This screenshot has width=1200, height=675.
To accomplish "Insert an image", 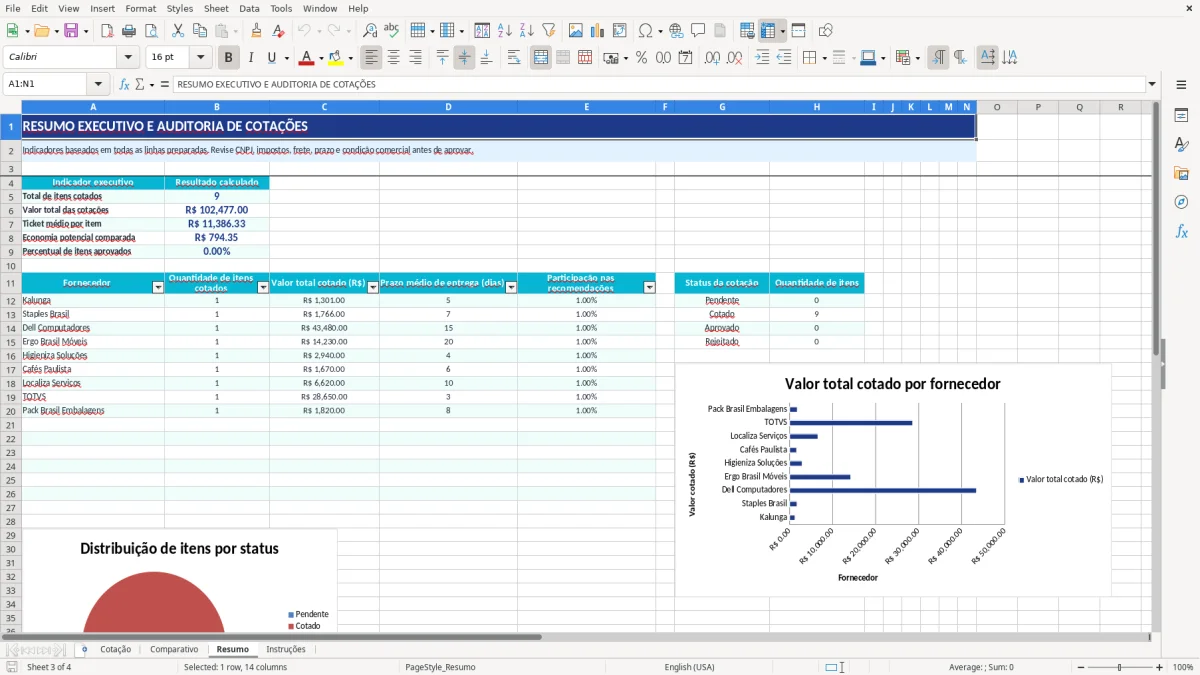I will 576,31.
